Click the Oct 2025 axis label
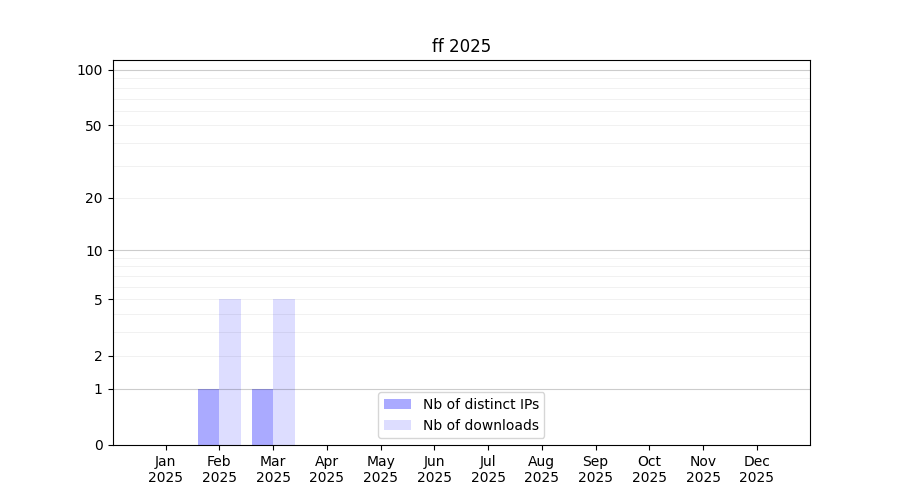 coord(649,469)
